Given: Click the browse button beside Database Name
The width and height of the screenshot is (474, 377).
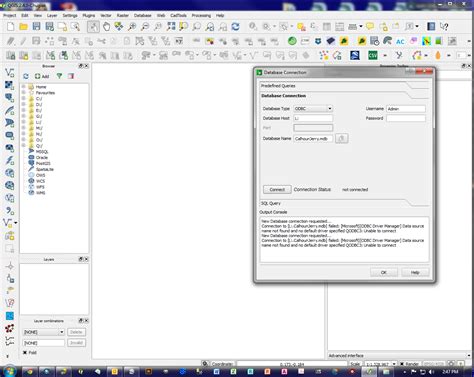Looking at the screenshot, I should pos(342,138).
